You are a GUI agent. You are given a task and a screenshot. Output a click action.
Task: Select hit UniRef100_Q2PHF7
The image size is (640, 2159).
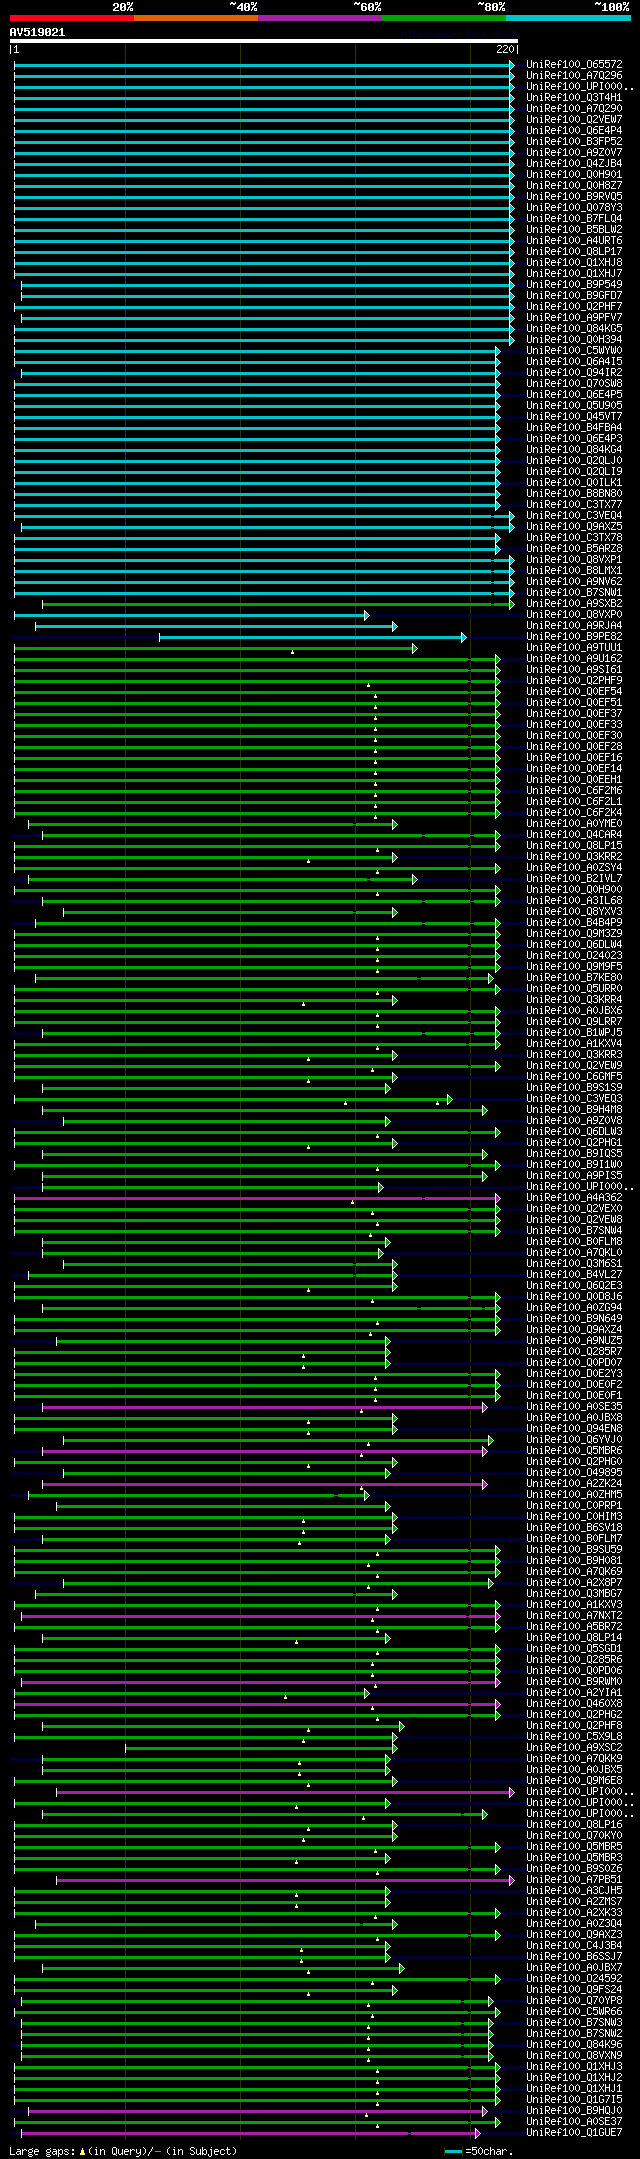574,307
